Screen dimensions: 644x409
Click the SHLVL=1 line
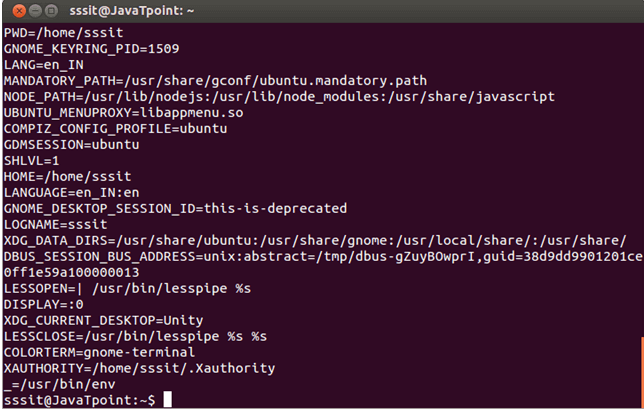point(31,161)
